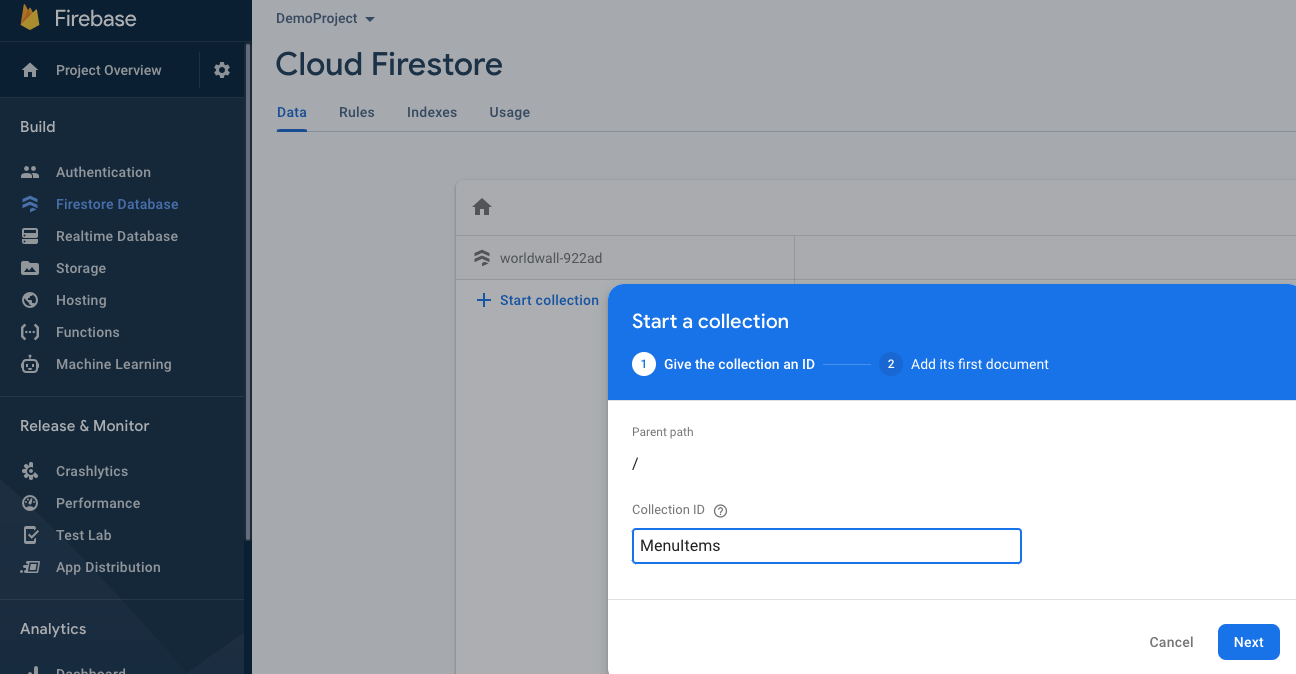Open Performance in the sidebar
The width and height of the screenshot is (1296, 674).
(98, 503)
